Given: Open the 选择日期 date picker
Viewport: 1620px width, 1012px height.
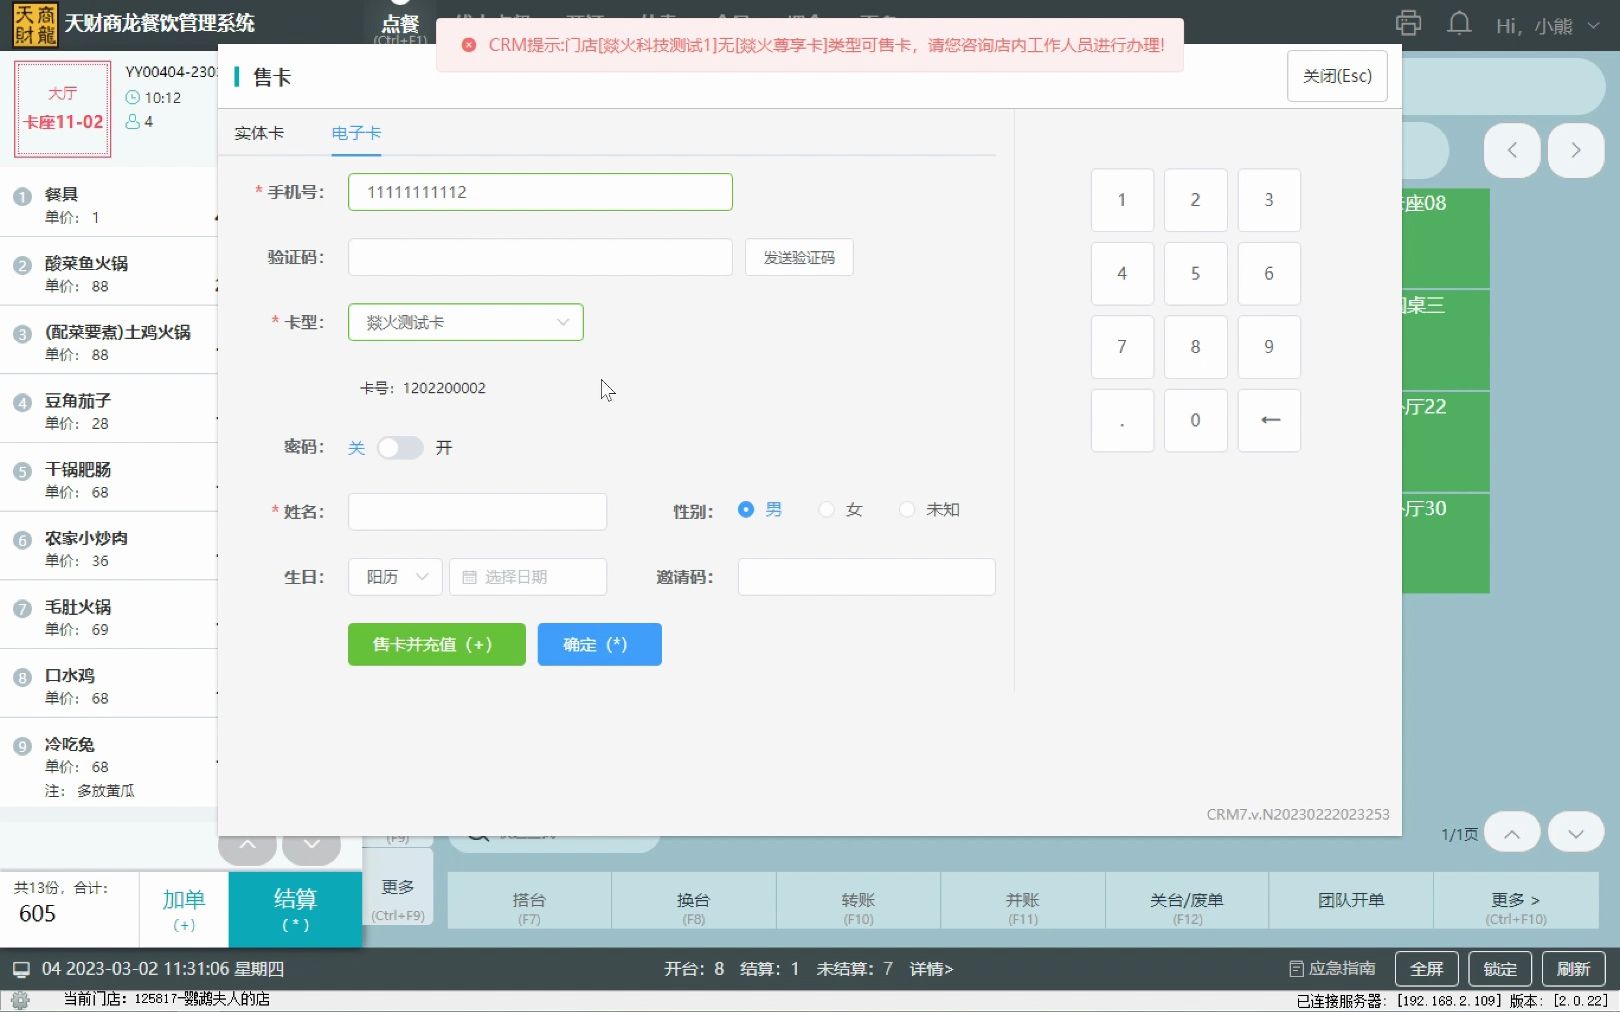Looking at the screenshot, I should coord(528,577).
